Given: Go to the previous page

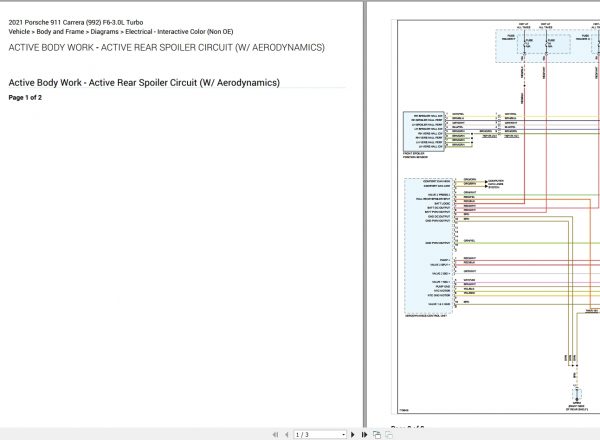Looking at the screenshot, I should (x=287, y=435).
